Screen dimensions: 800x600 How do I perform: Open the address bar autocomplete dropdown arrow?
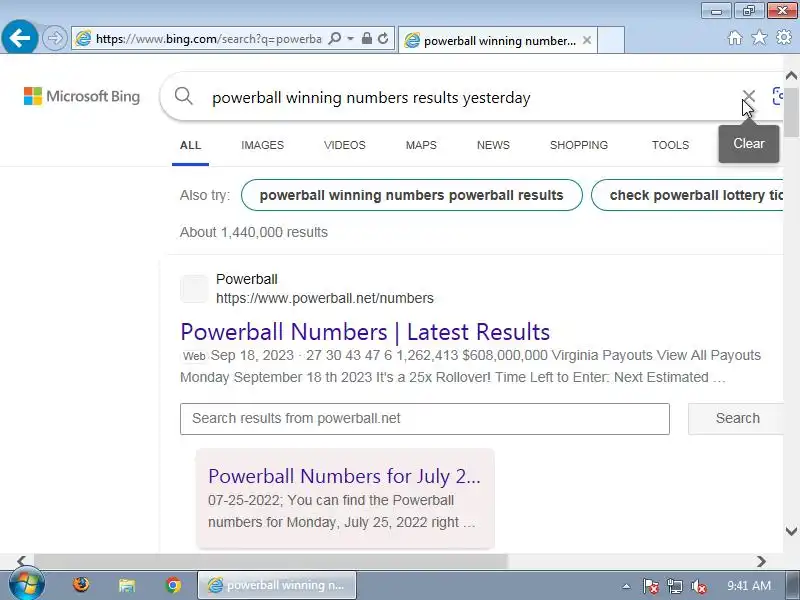tap(351, 39)
